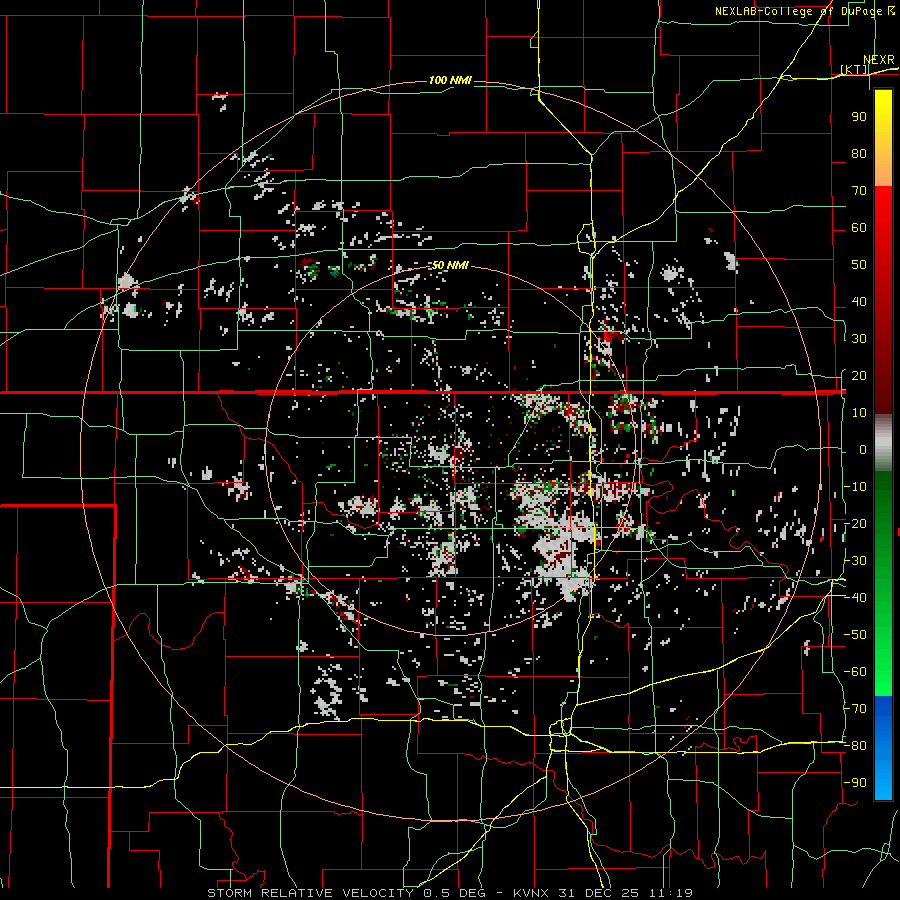
Task: Click the -40 value on the velocity scale
Action: click(855, 598)
